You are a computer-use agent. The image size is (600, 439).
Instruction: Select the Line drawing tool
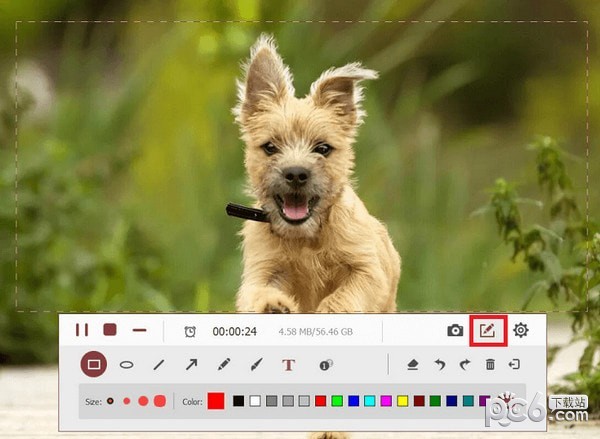click(x=159, y=364)
